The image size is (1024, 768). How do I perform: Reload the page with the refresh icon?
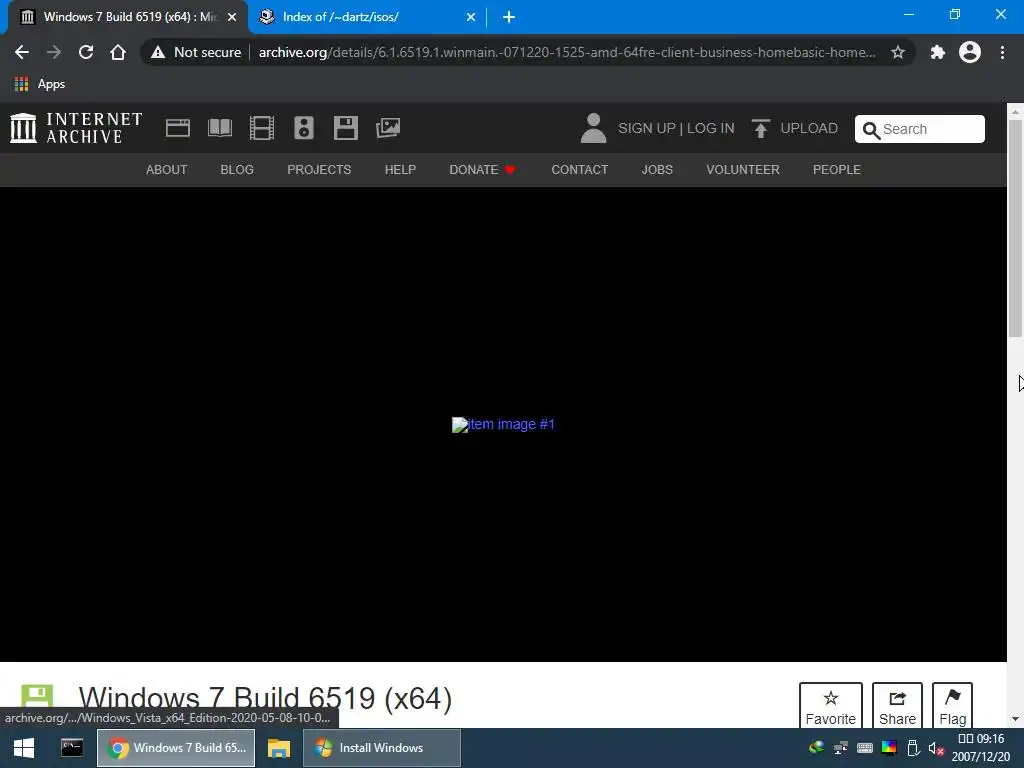86,52
